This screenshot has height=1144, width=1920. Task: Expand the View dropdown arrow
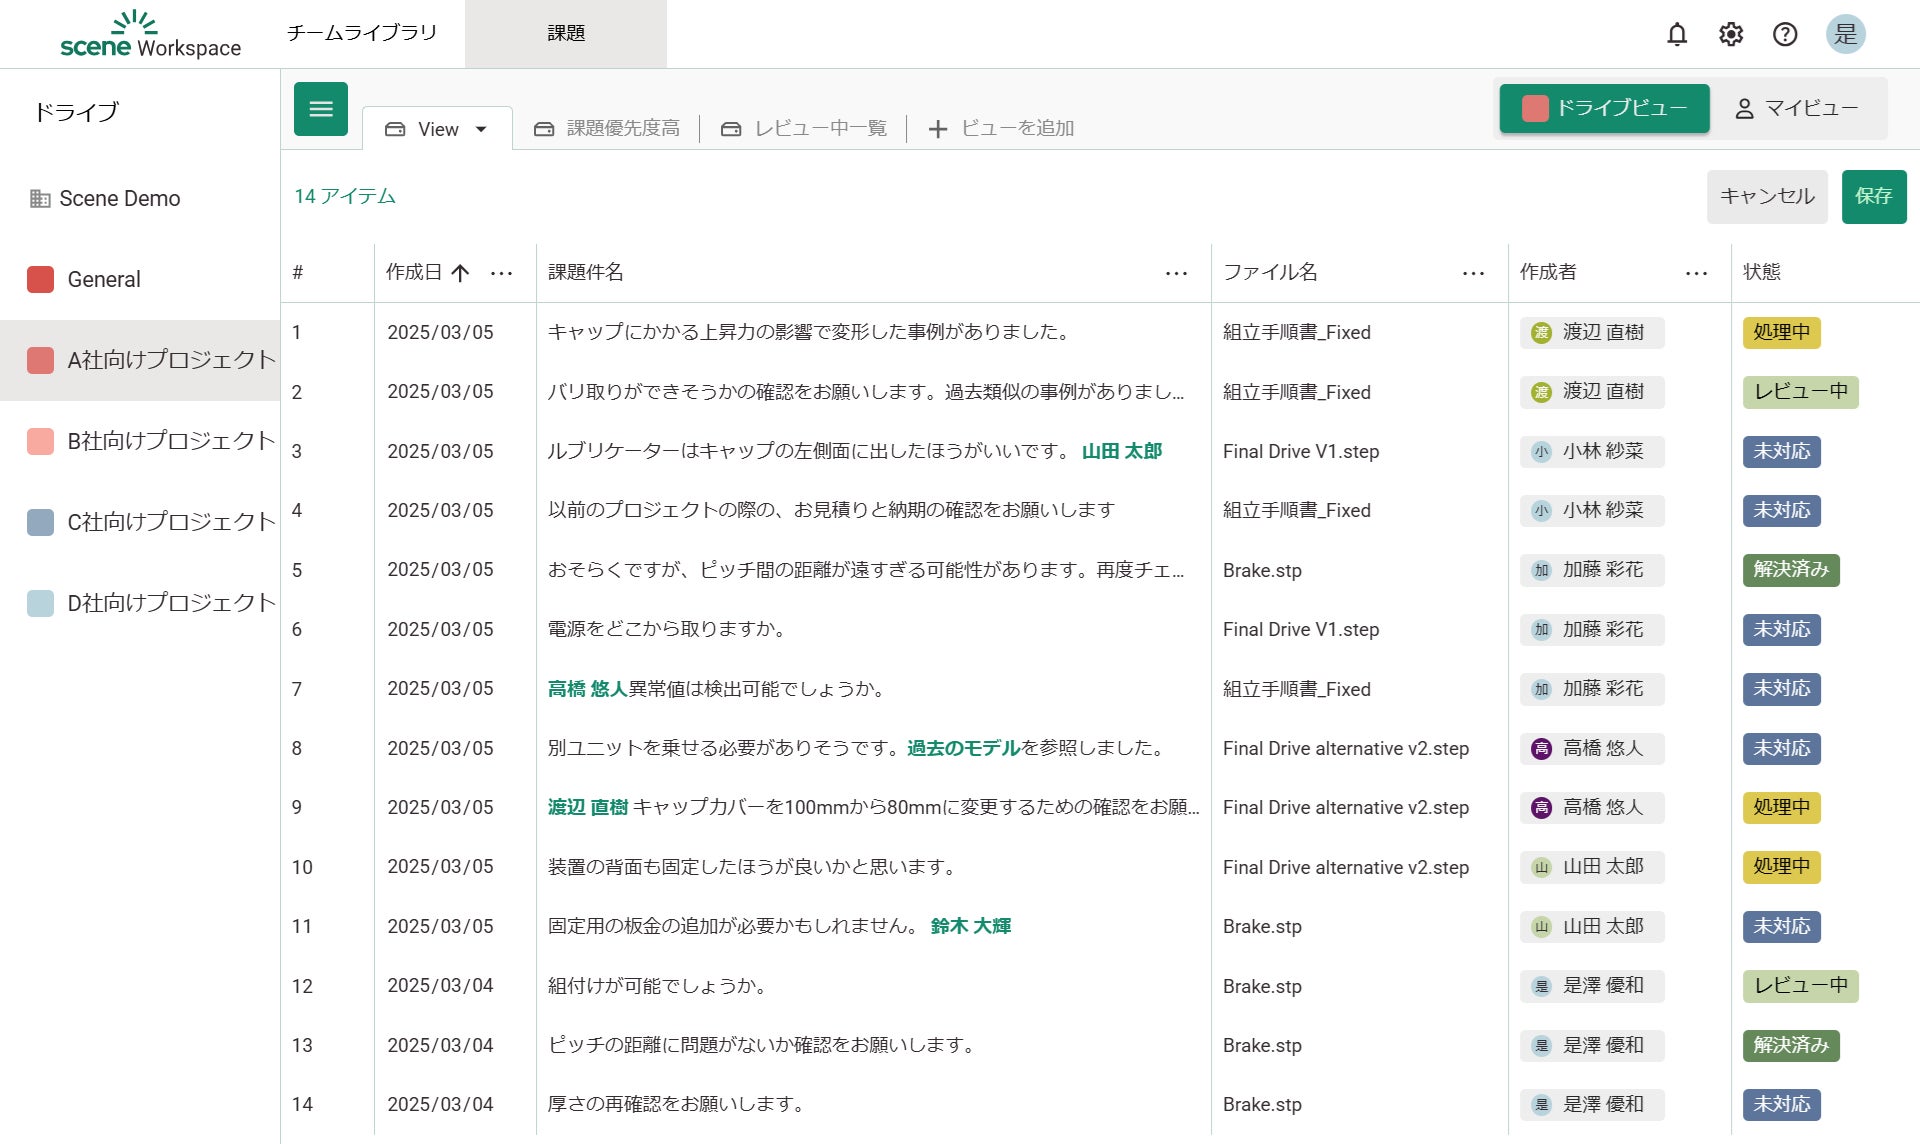(x=481, y=129)
